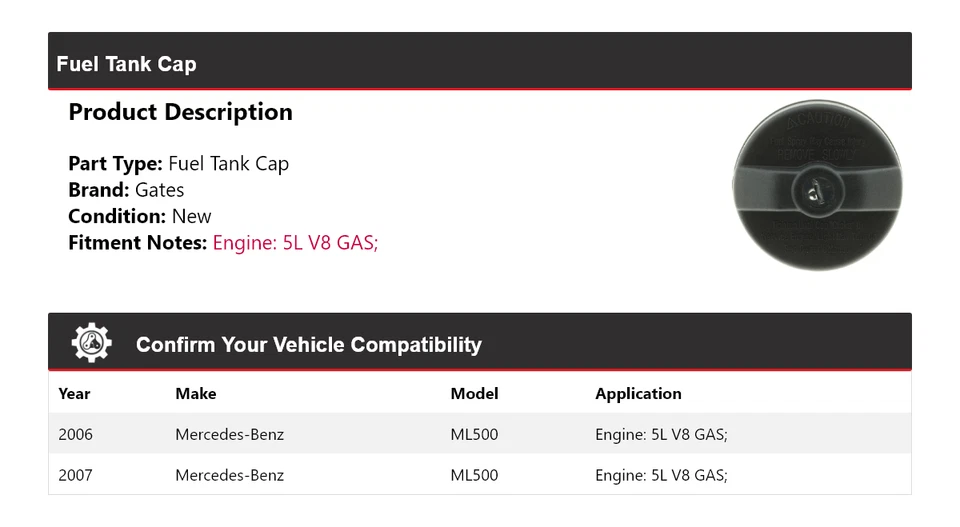
Task: Click the Brand: Gates text
Action: [126, 190]
